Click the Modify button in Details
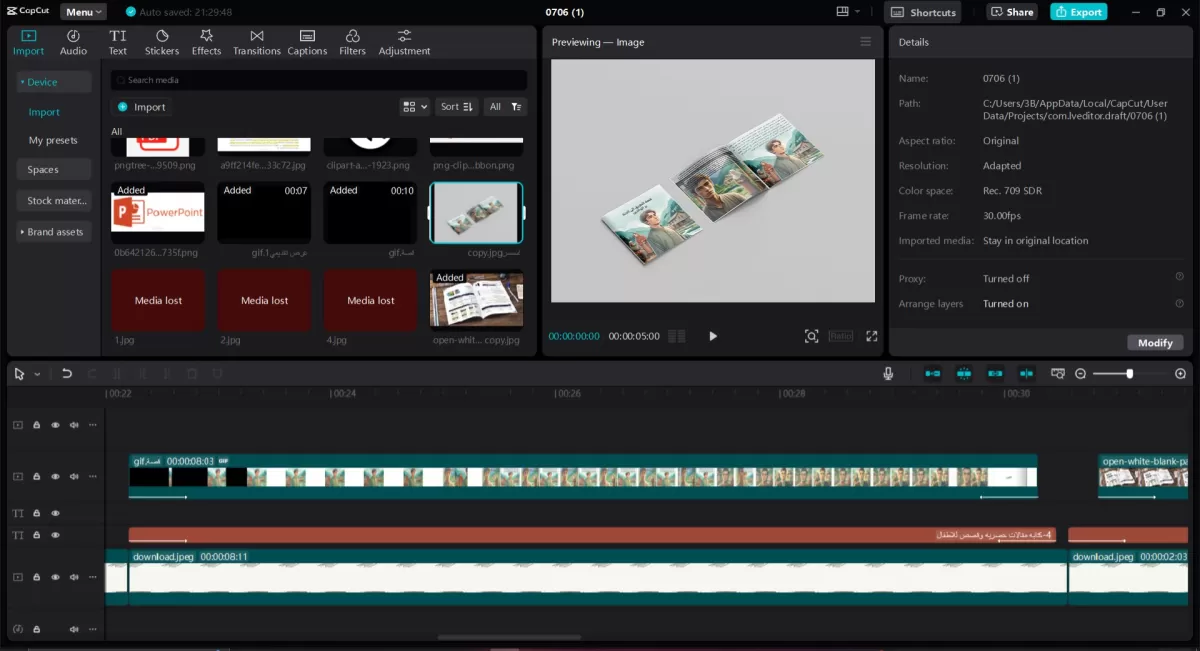Screen dimensions: 1200x651 (x=1155, y=342)
